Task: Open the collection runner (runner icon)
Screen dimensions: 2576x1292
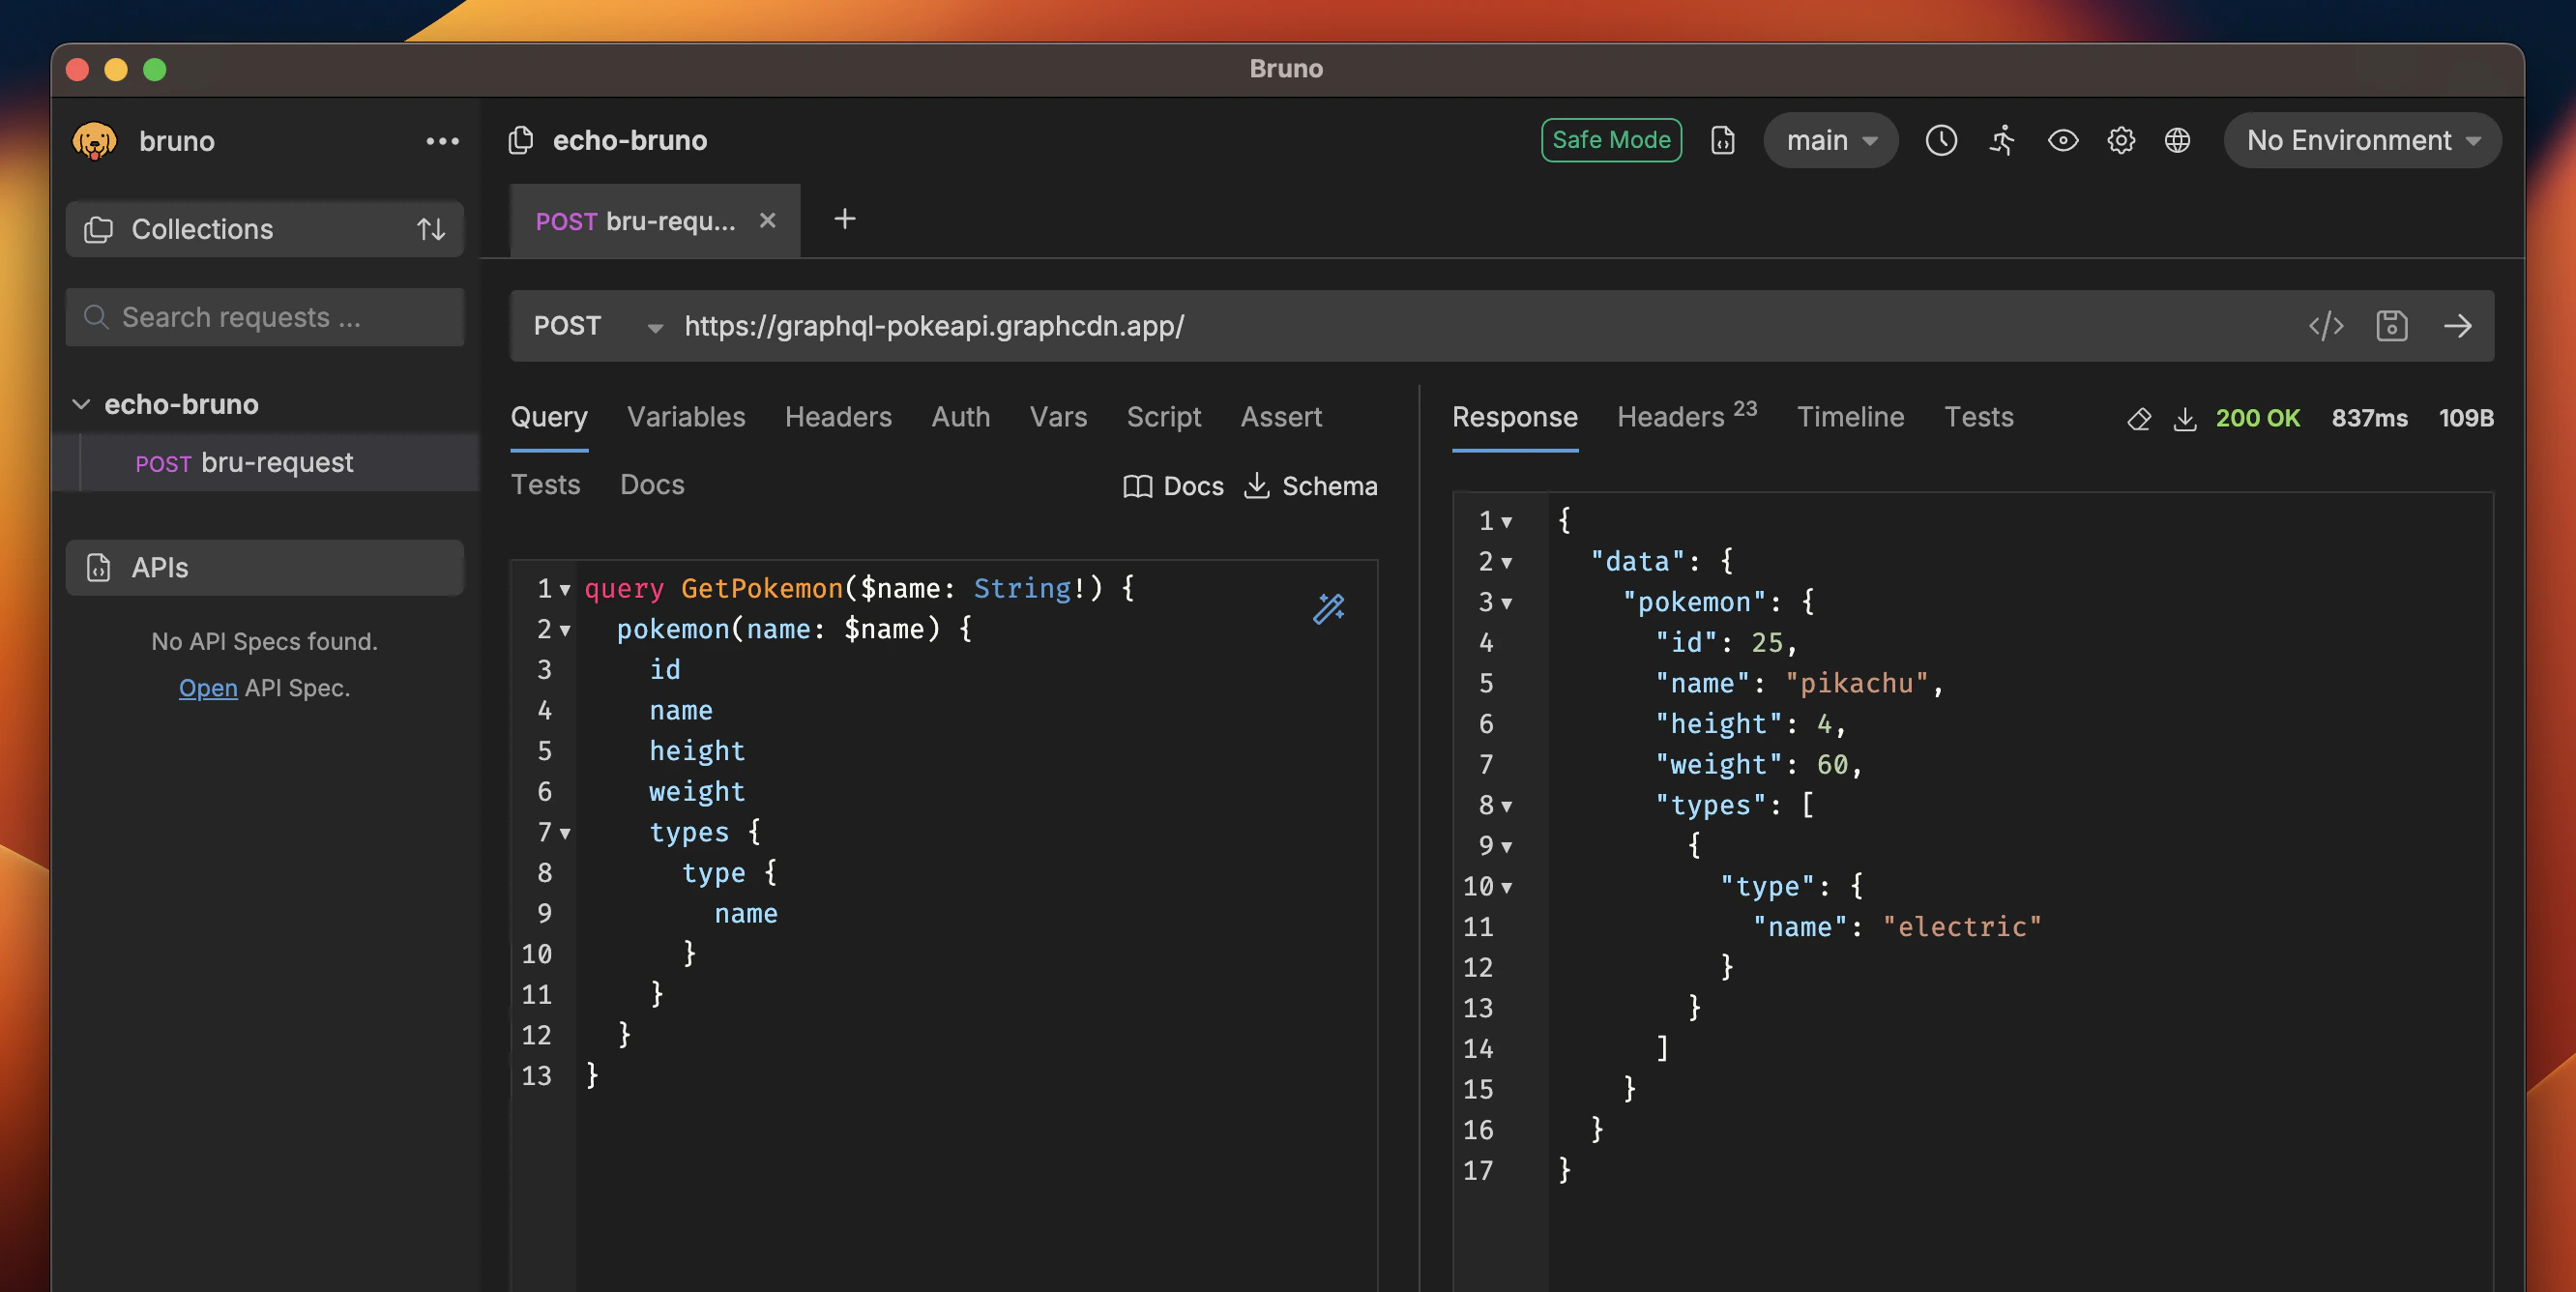Action: 2002,140
